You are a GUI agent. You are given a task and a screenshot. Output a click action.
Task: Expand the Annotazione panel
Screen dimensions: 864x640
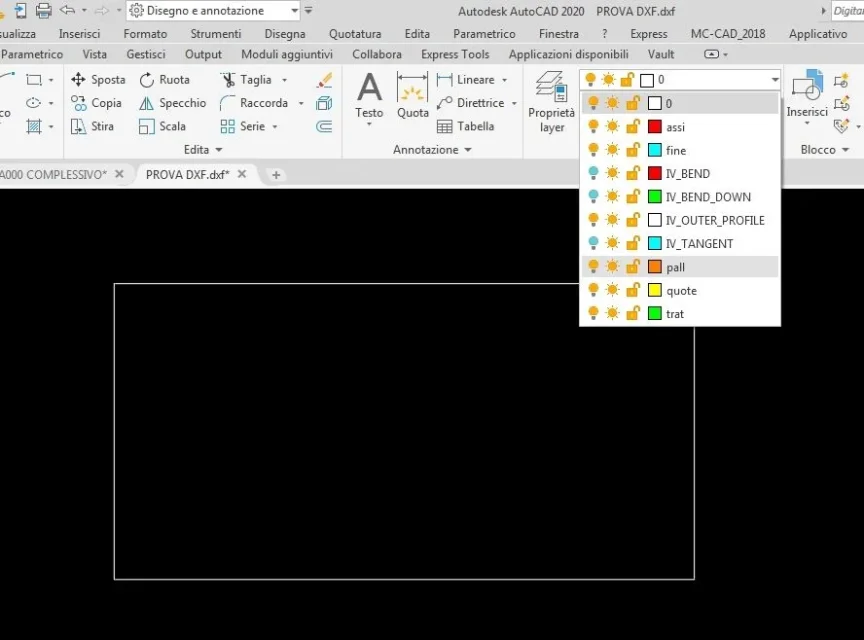[432, 149]
